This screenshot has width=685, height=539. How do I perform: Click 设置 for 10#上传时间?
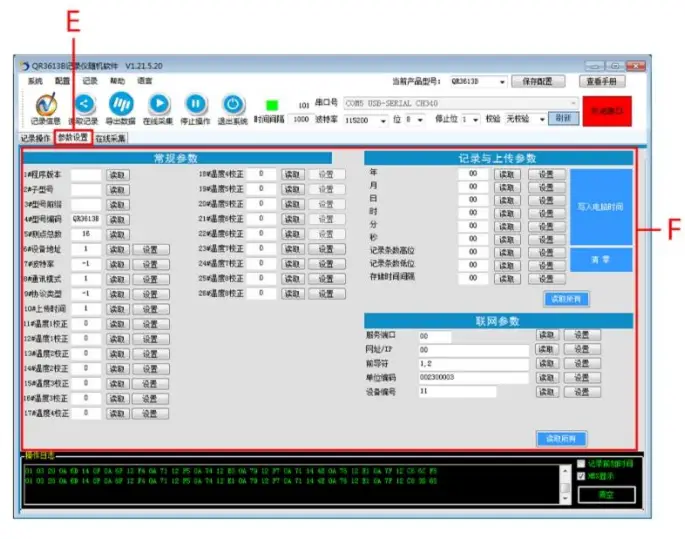pos(150,309)
